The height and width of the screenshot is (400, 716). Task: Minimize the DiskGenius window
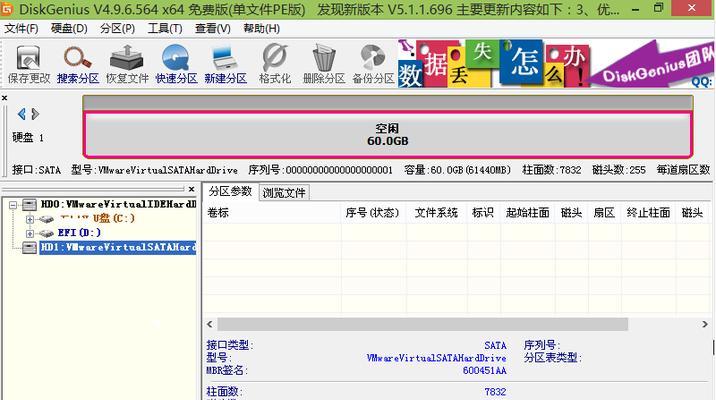click(x=635, y=9)
